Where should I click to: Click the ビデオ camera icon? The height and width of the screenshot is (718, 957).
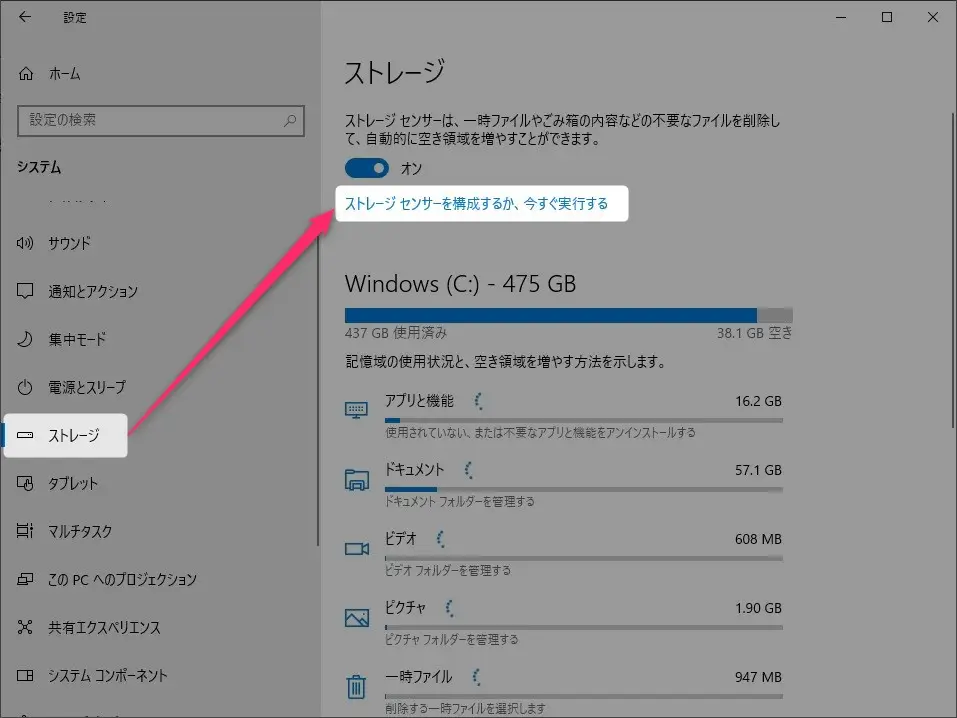click(357, 549)
